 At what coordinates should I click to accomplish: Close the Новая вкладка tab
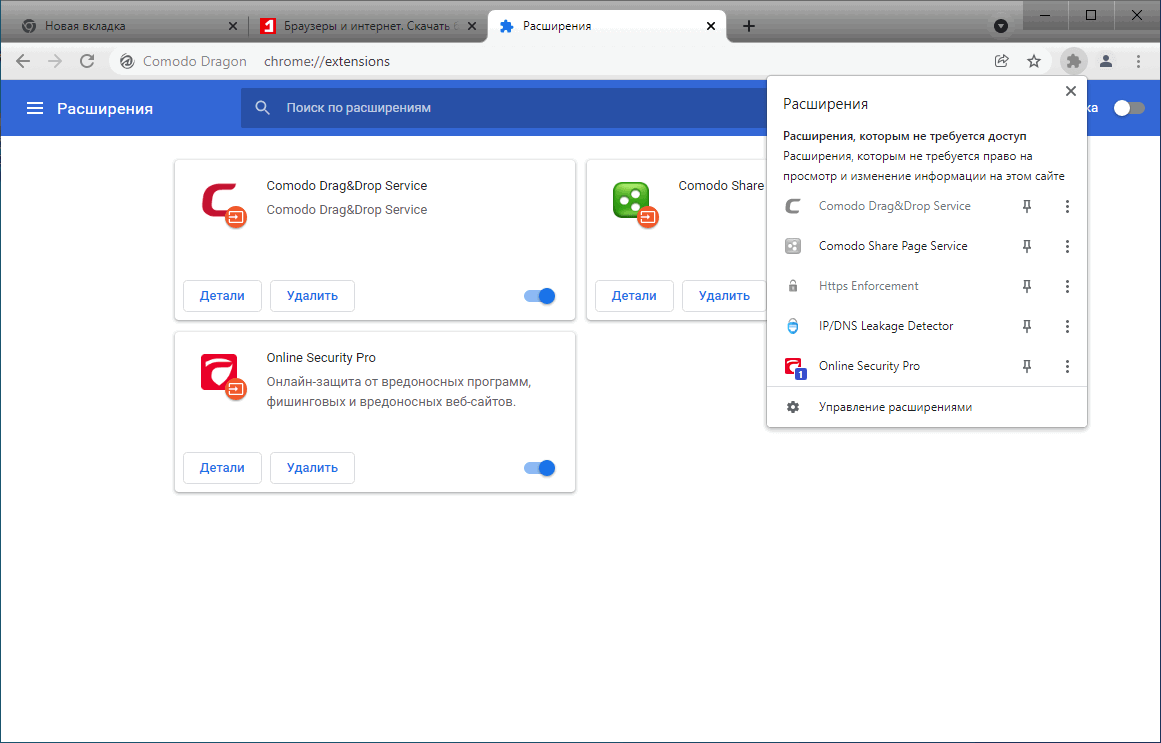point(232,26)
